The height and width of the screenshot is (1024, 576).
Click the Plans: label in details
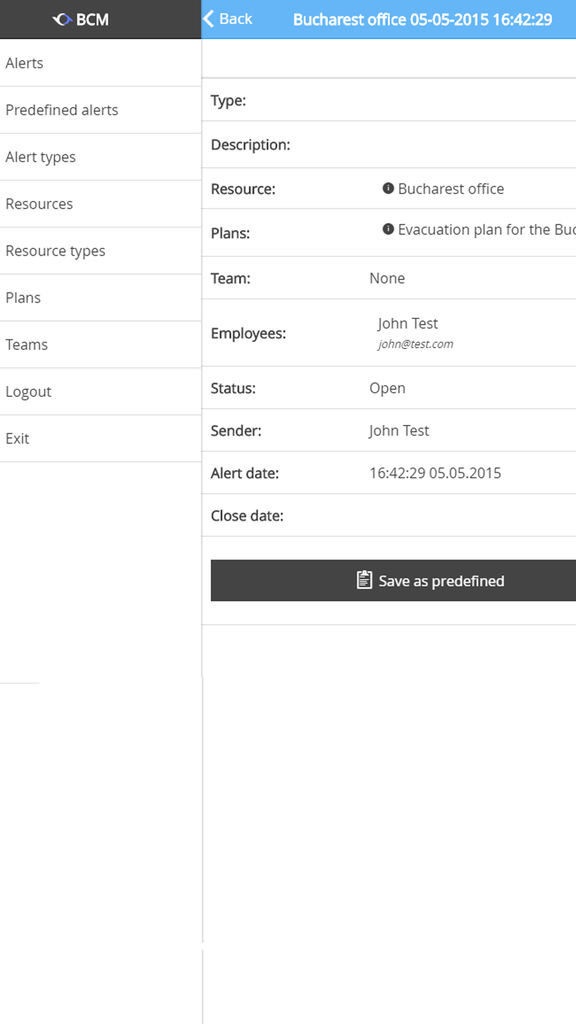coord(230,233)
